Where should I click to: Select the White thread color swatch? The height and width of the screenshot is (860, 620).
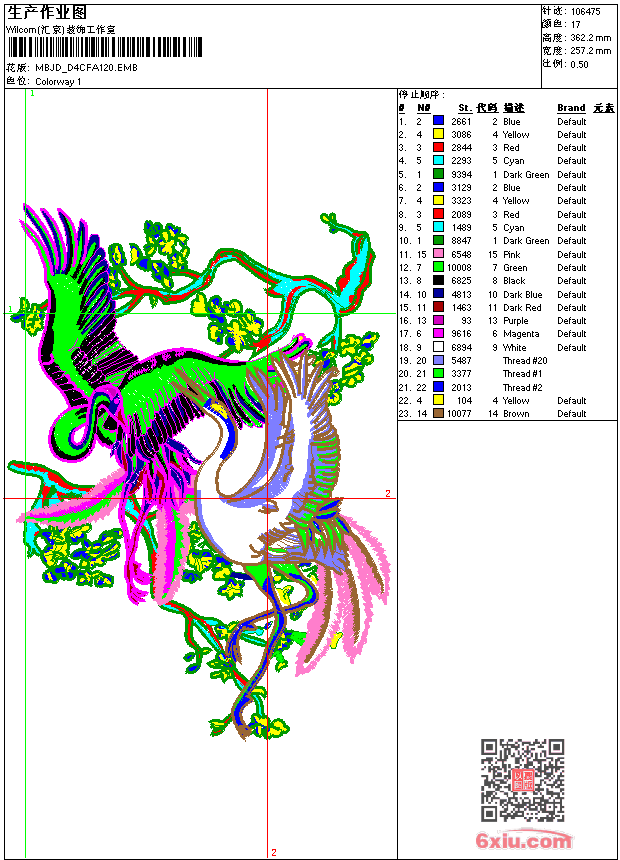(438, 347)
